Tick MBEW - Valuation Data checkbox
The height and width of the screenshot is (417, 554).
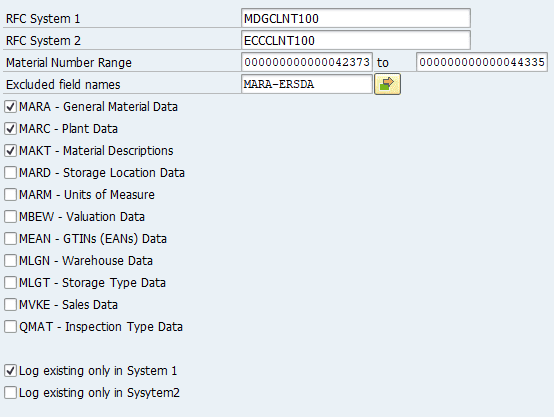11,217
